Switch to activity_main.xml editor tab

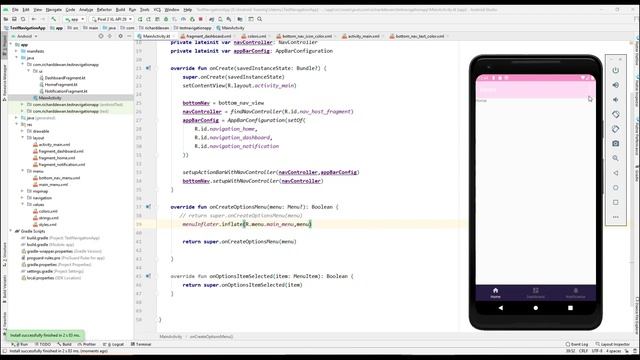(363, 36)
